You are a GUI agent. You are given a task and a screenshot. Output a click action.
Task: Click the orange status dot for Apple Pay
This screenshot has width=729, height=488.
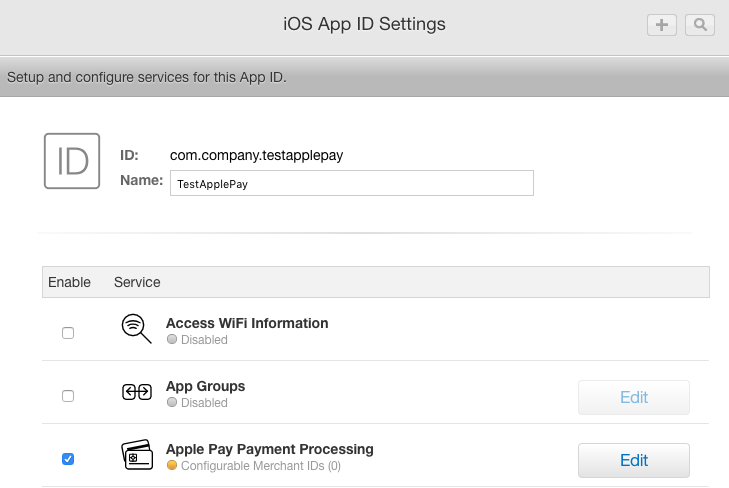(x=172, y=465)
